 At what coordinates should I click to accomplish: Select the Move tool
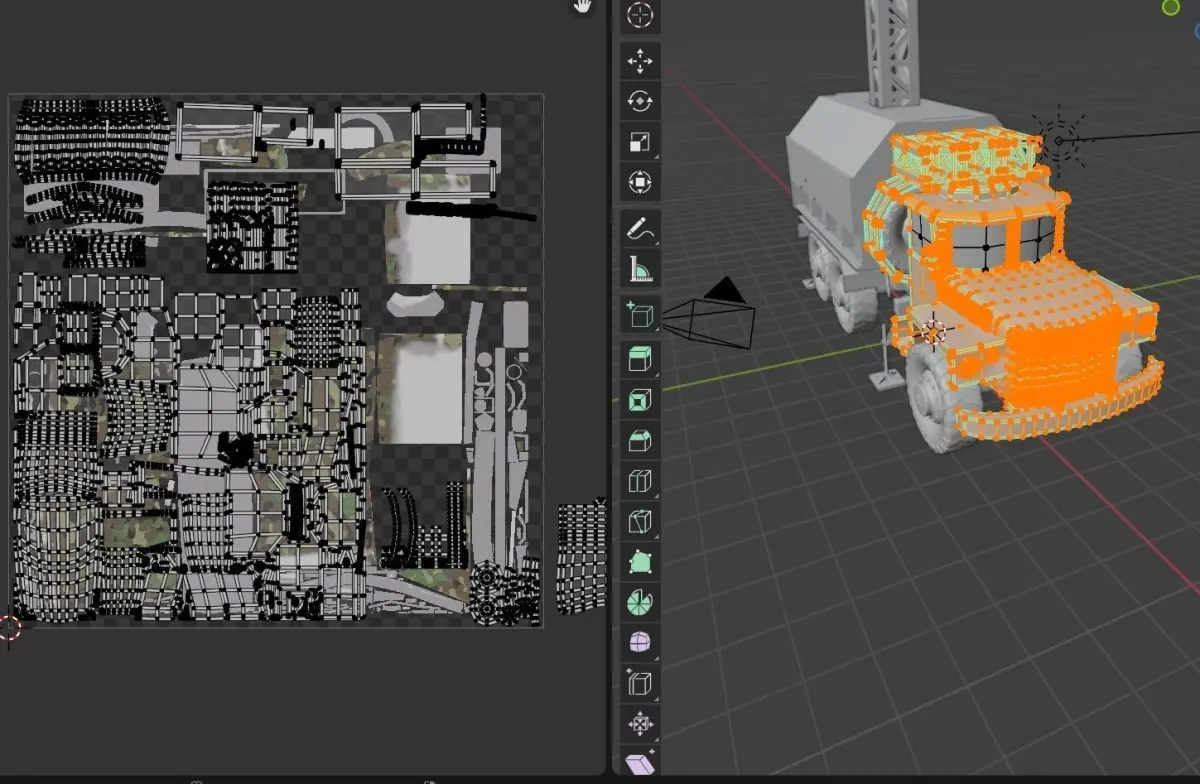point(640,61)
